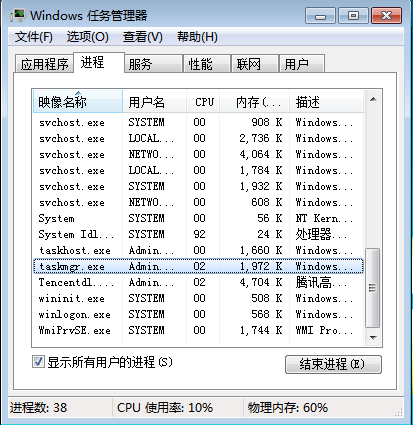Click the process list scrollbar thumb
The image size is (413, 425).
tap(373, 288)
